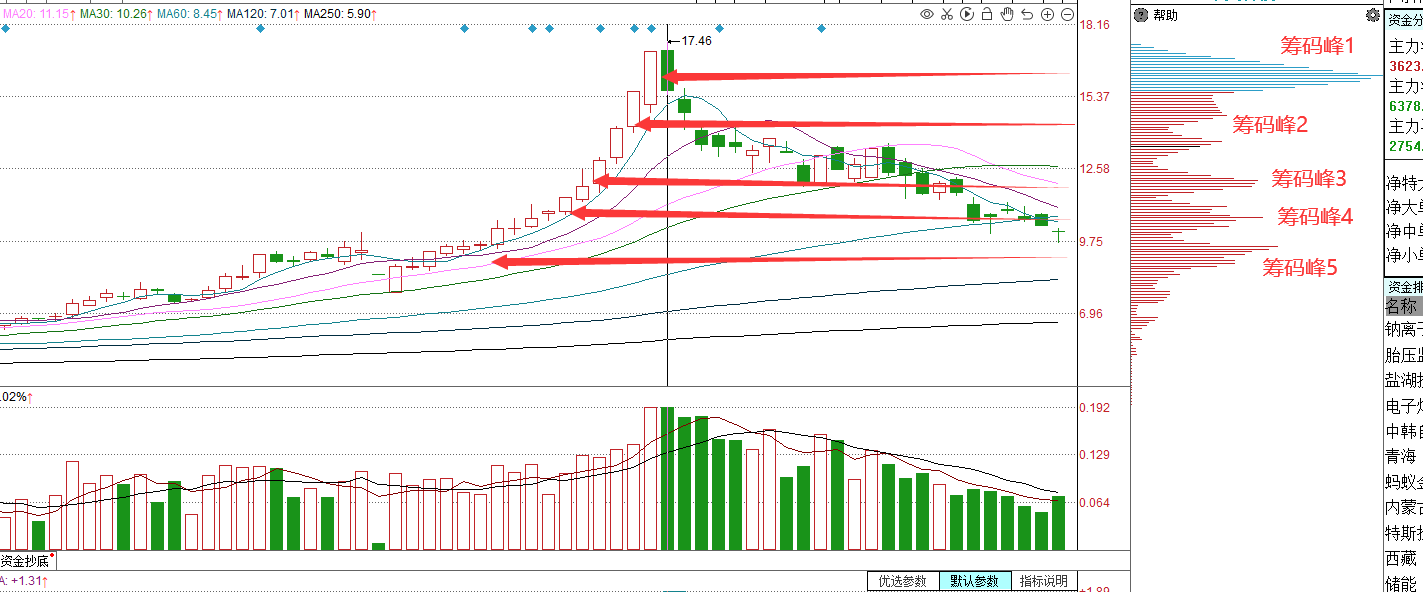This screenshot has height=592, width=1423.
Task: Click the eye visibility icon in chart toolbar
Action: click(927, 15)
